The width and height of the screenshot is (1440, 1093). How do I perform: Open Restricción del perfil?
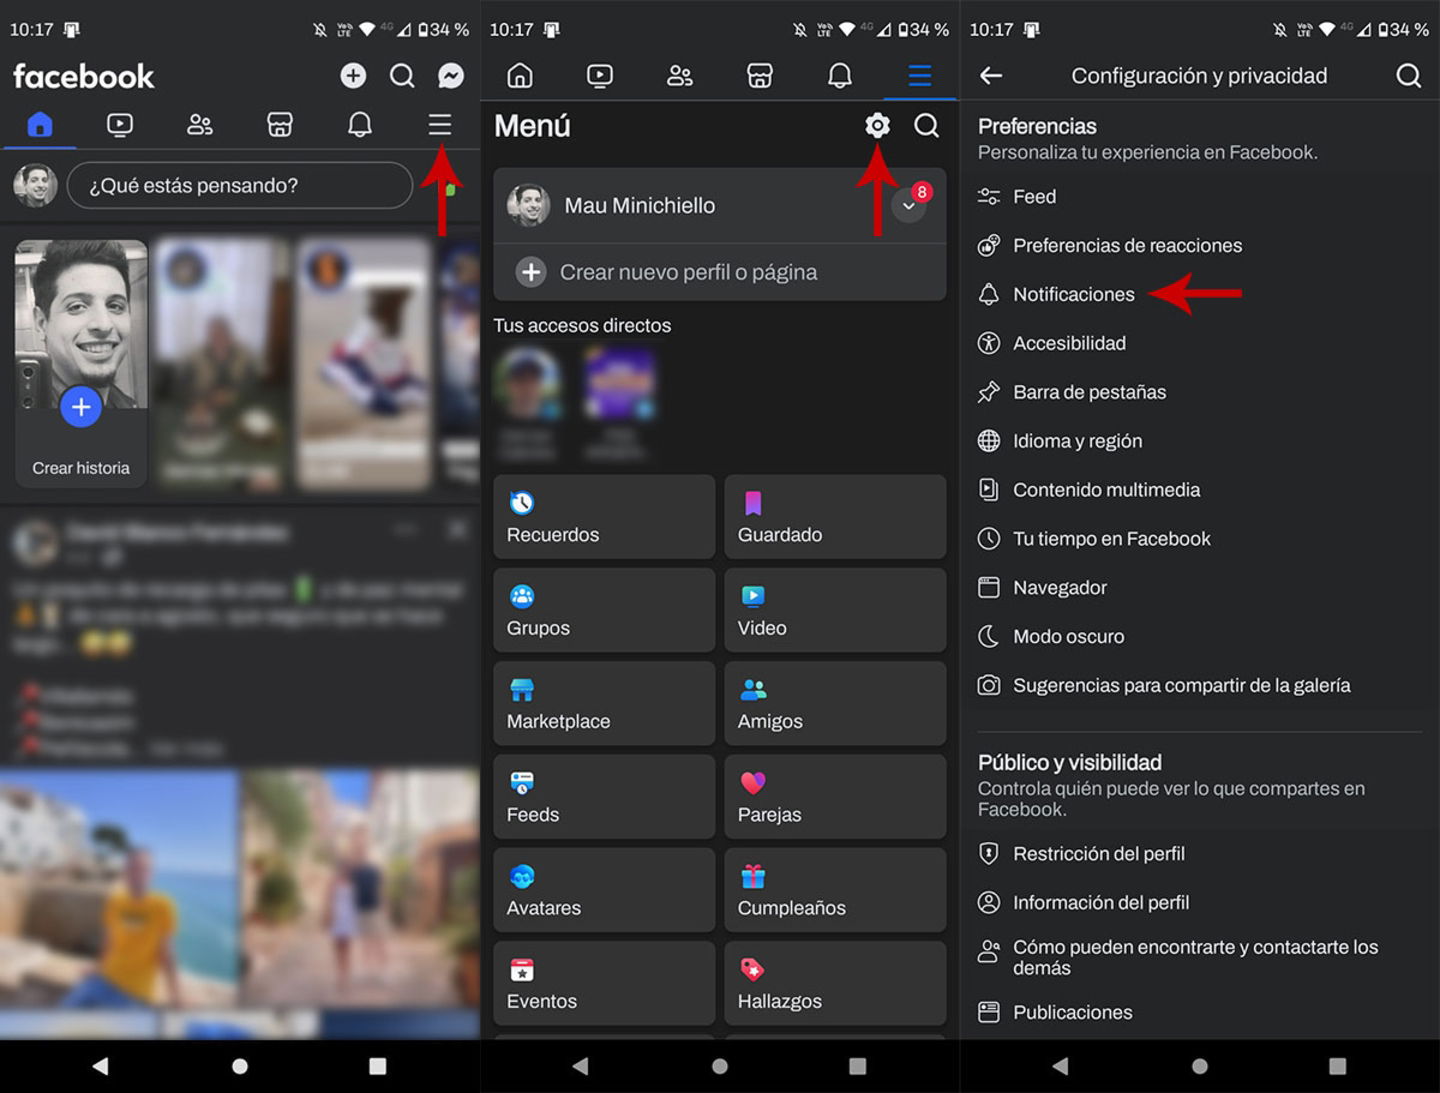pyautogui.click(x=1200, y=855)
